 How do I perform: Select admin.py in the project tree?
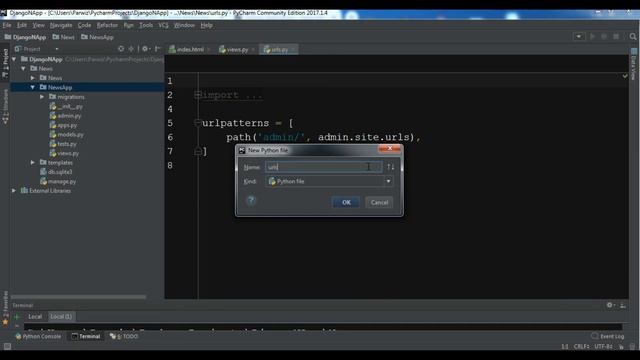pyautogui.click(x=65, y=116)
